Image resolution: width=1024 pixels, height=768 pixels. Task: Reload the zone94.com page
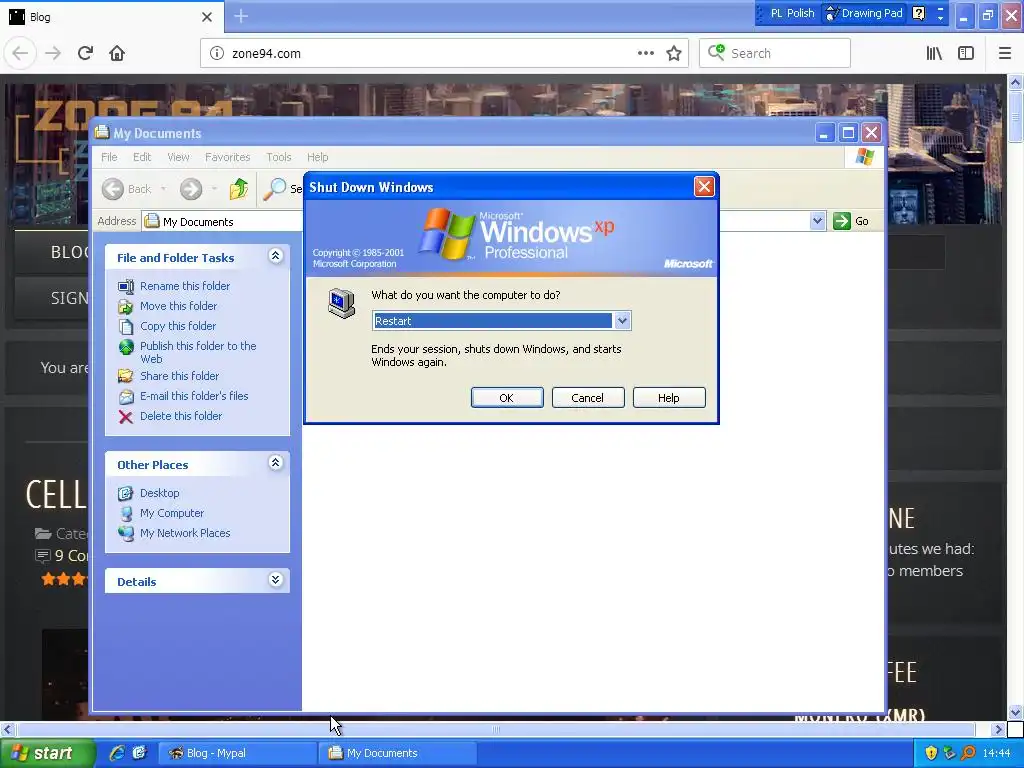click(85, 53)
